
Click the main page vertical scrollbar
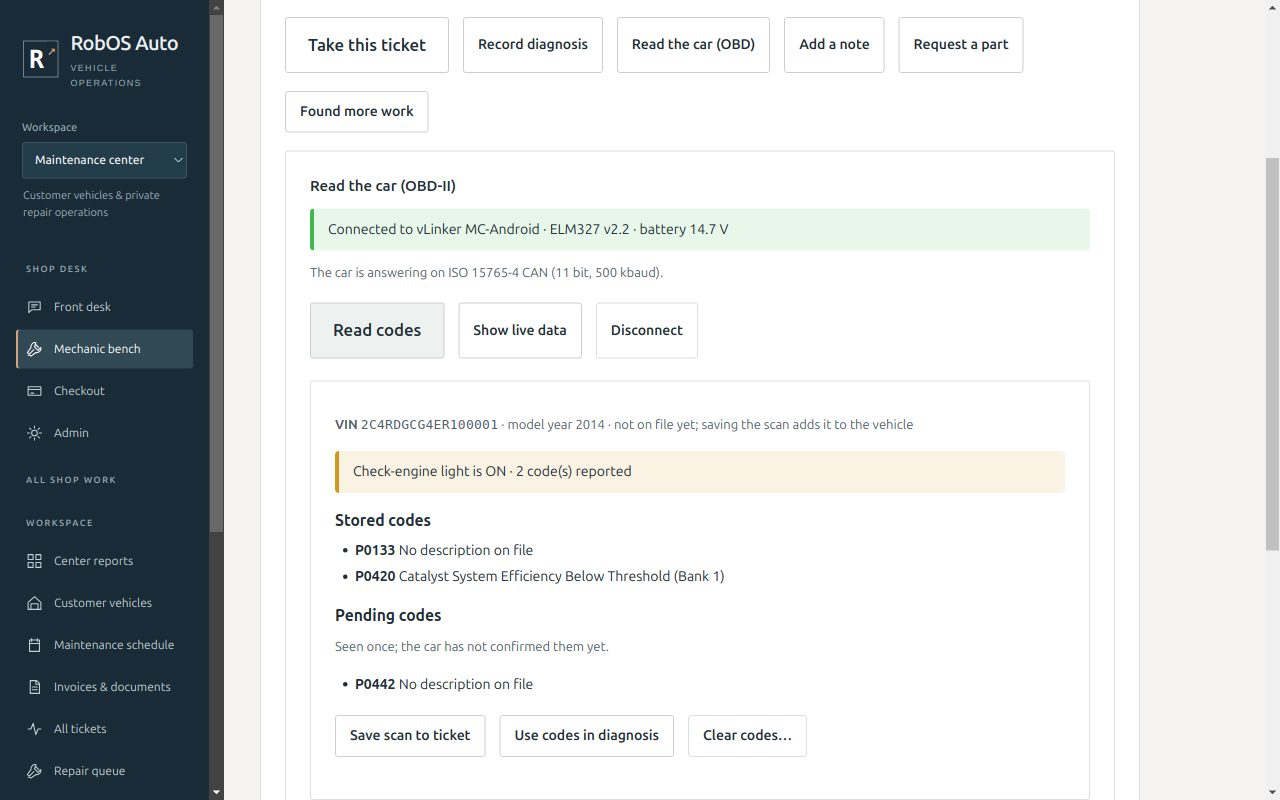pyautogui.click(x=1272, y=354)
